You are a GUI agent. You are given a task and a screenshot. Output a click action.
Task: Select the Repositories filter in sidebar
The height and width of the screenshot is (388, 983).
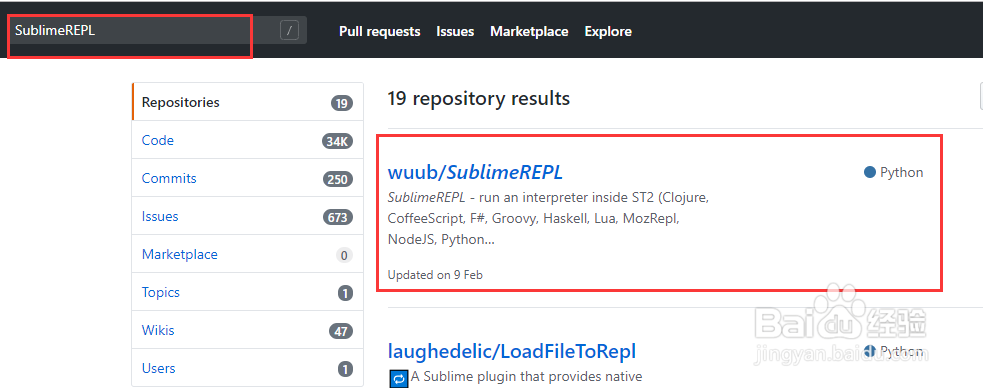248,102
